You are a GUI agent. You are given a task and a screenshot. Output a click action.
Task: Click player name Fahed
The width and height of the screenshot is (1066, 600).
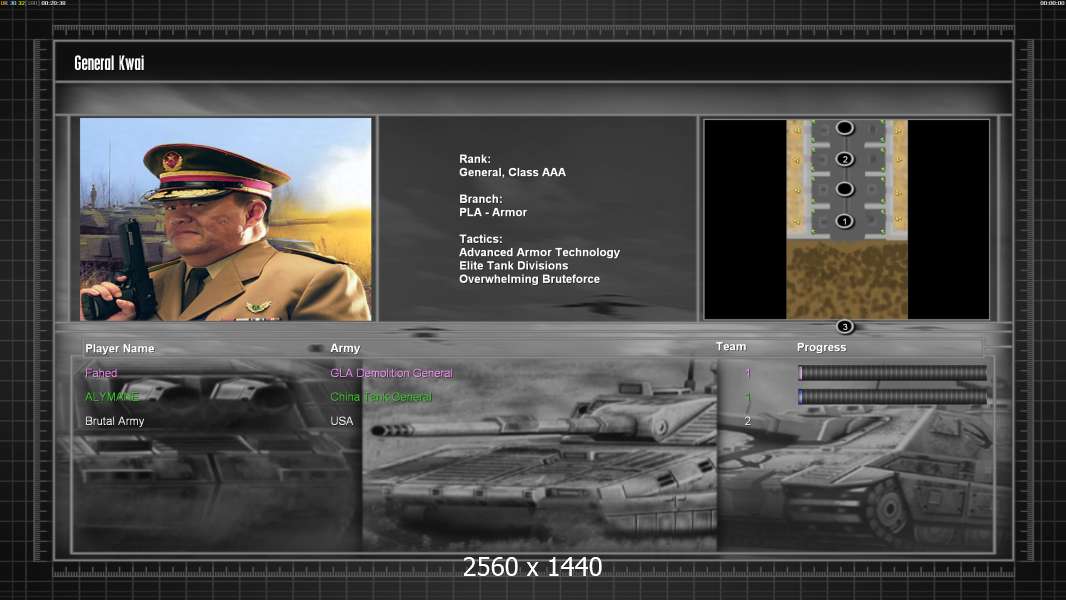101,373
